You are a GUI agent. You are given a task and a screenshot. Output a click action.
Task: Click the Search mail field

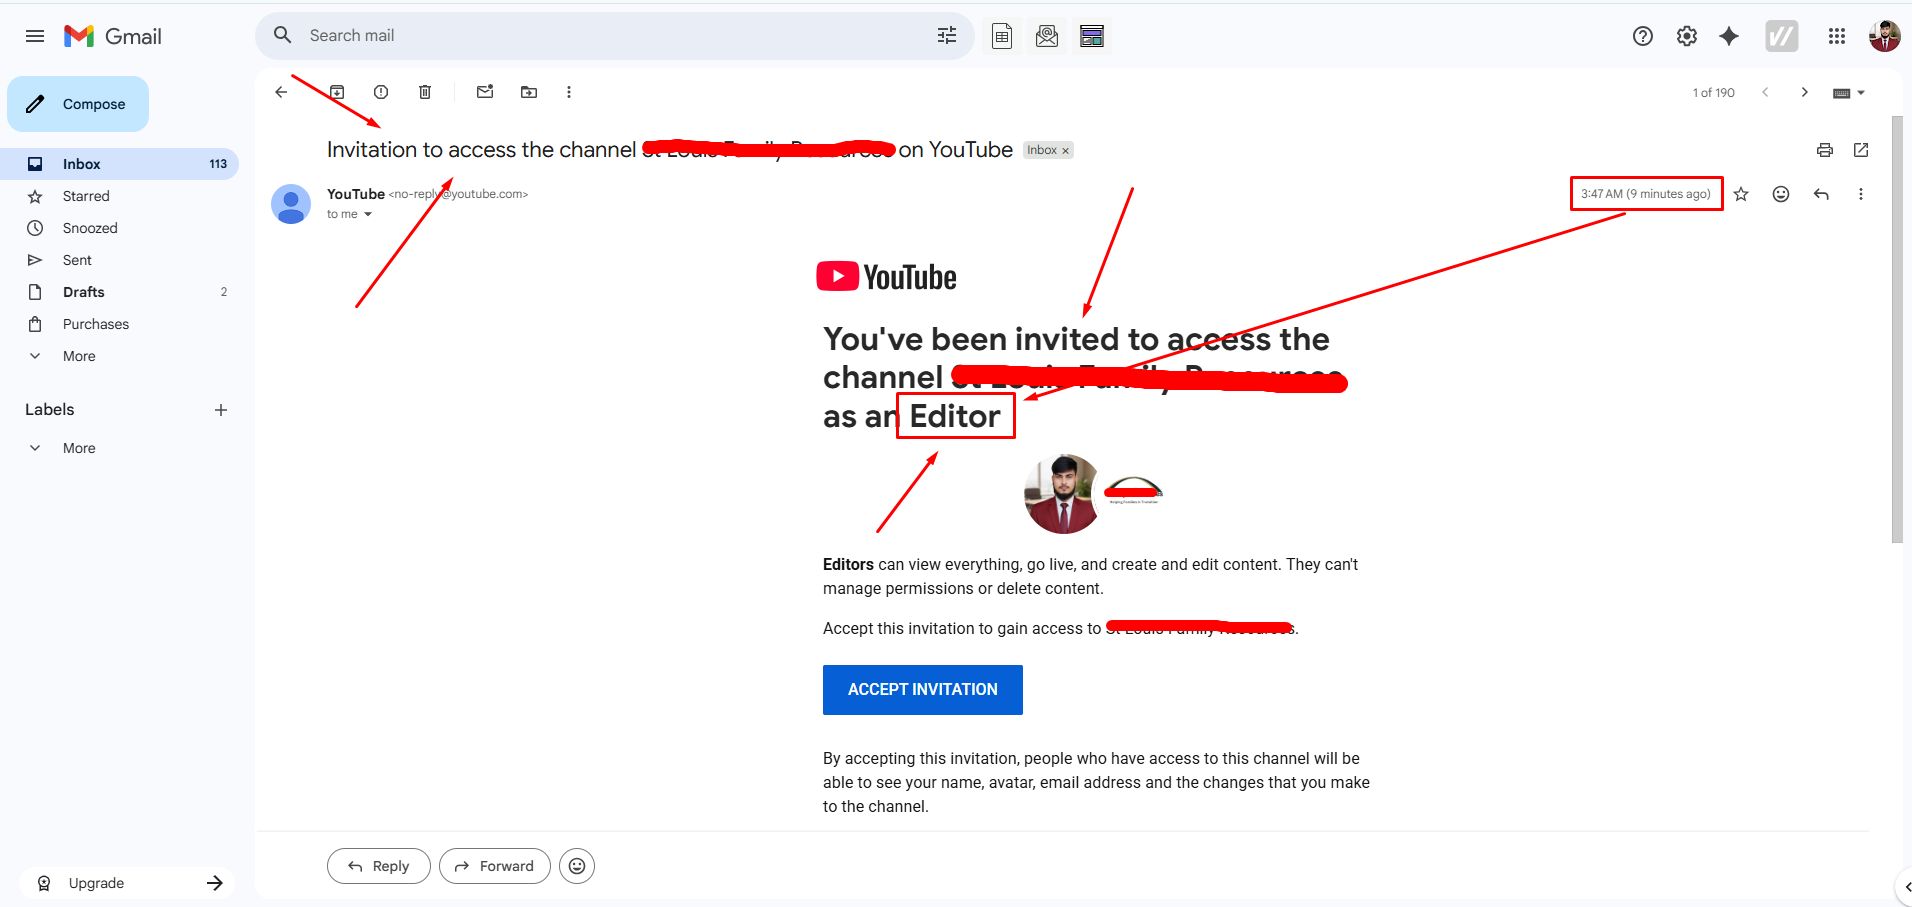point(600,36)
